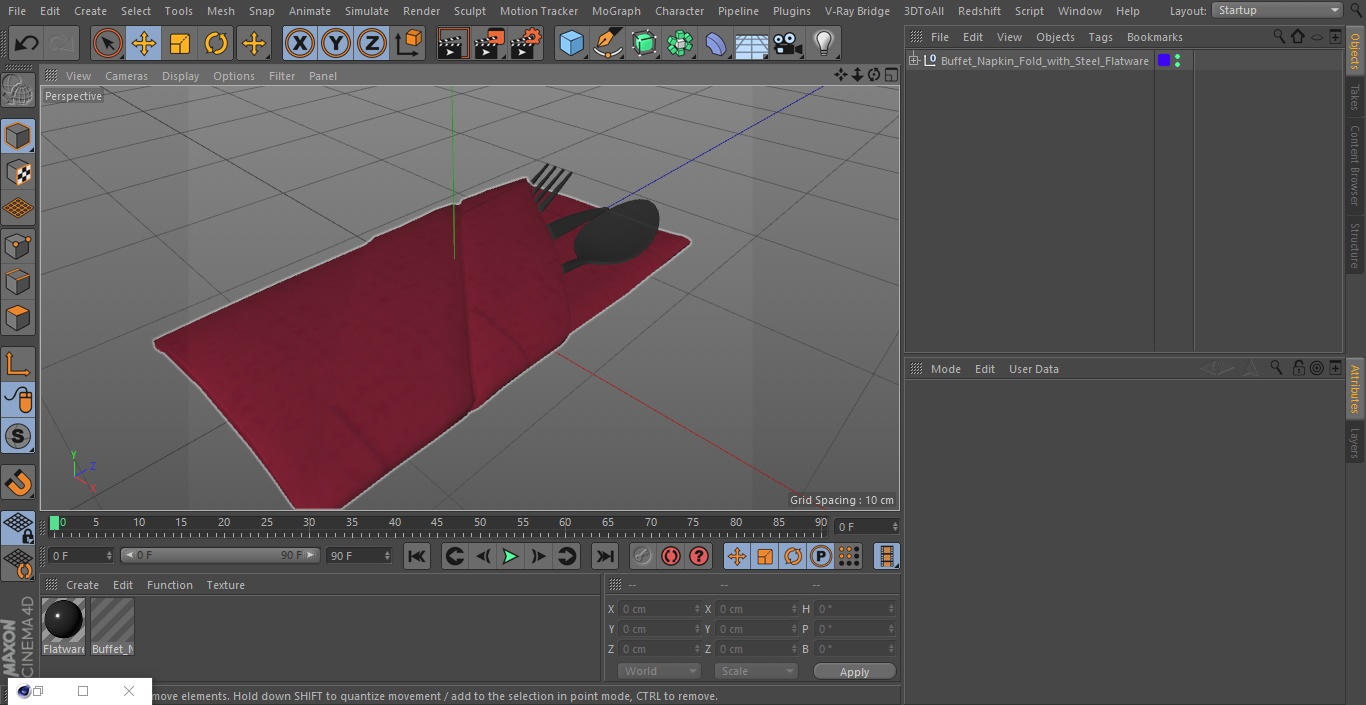Switch coordinate system icon
This screenshot has width=1366, height=705.
click(x=409, y=43)
